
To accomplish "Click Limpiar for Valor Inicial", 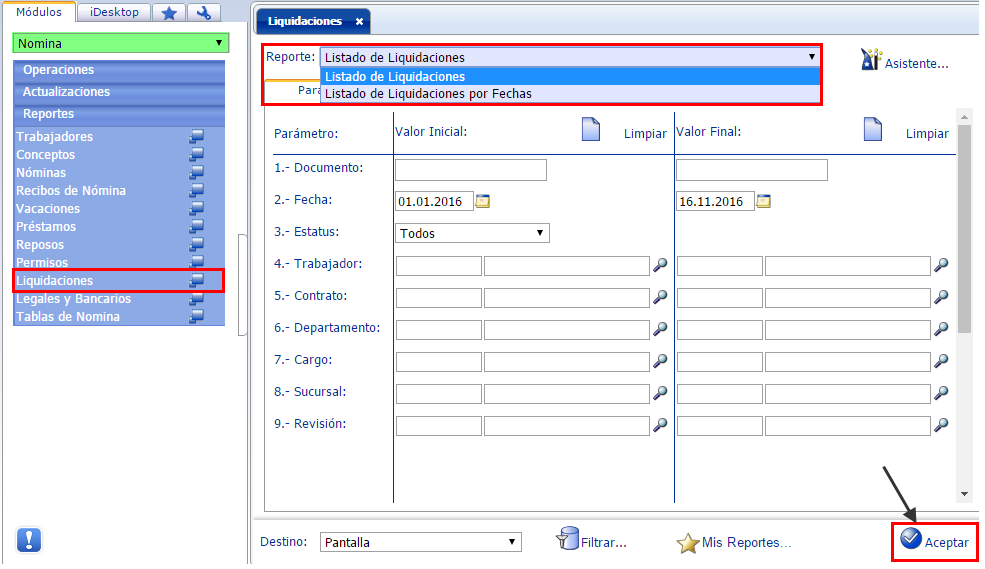I will 645,134.
